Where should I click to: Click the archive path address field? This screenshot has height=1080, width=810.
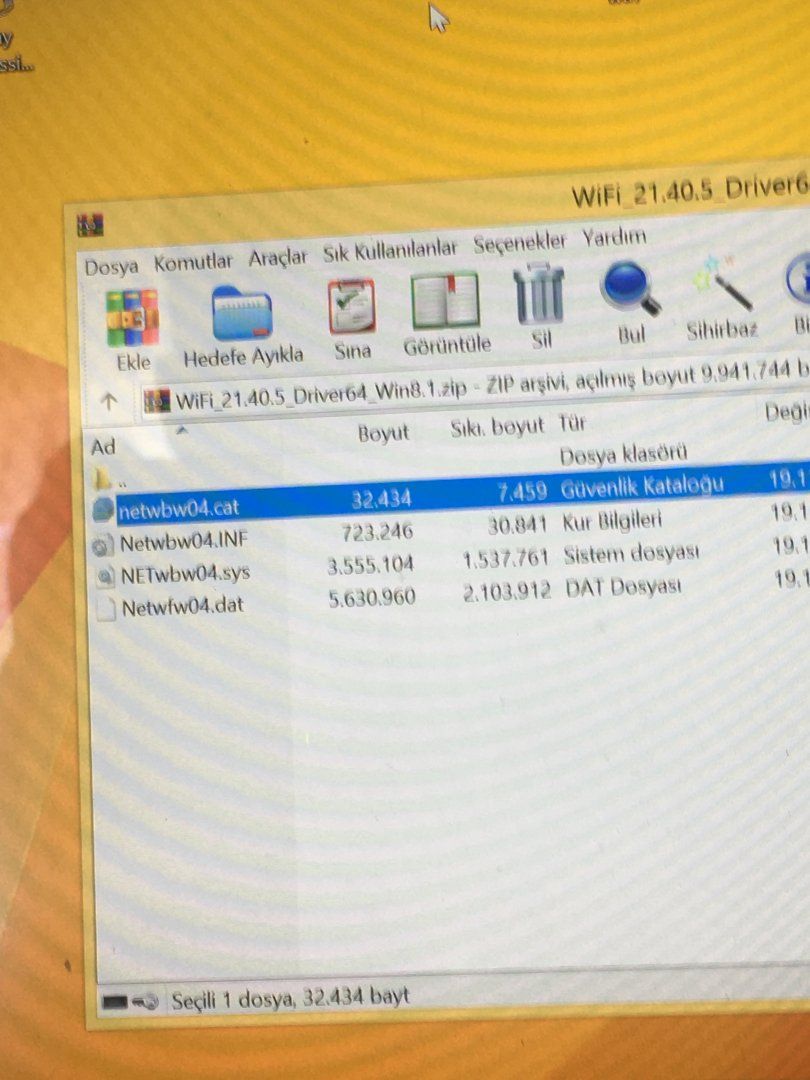click(474, 389)
